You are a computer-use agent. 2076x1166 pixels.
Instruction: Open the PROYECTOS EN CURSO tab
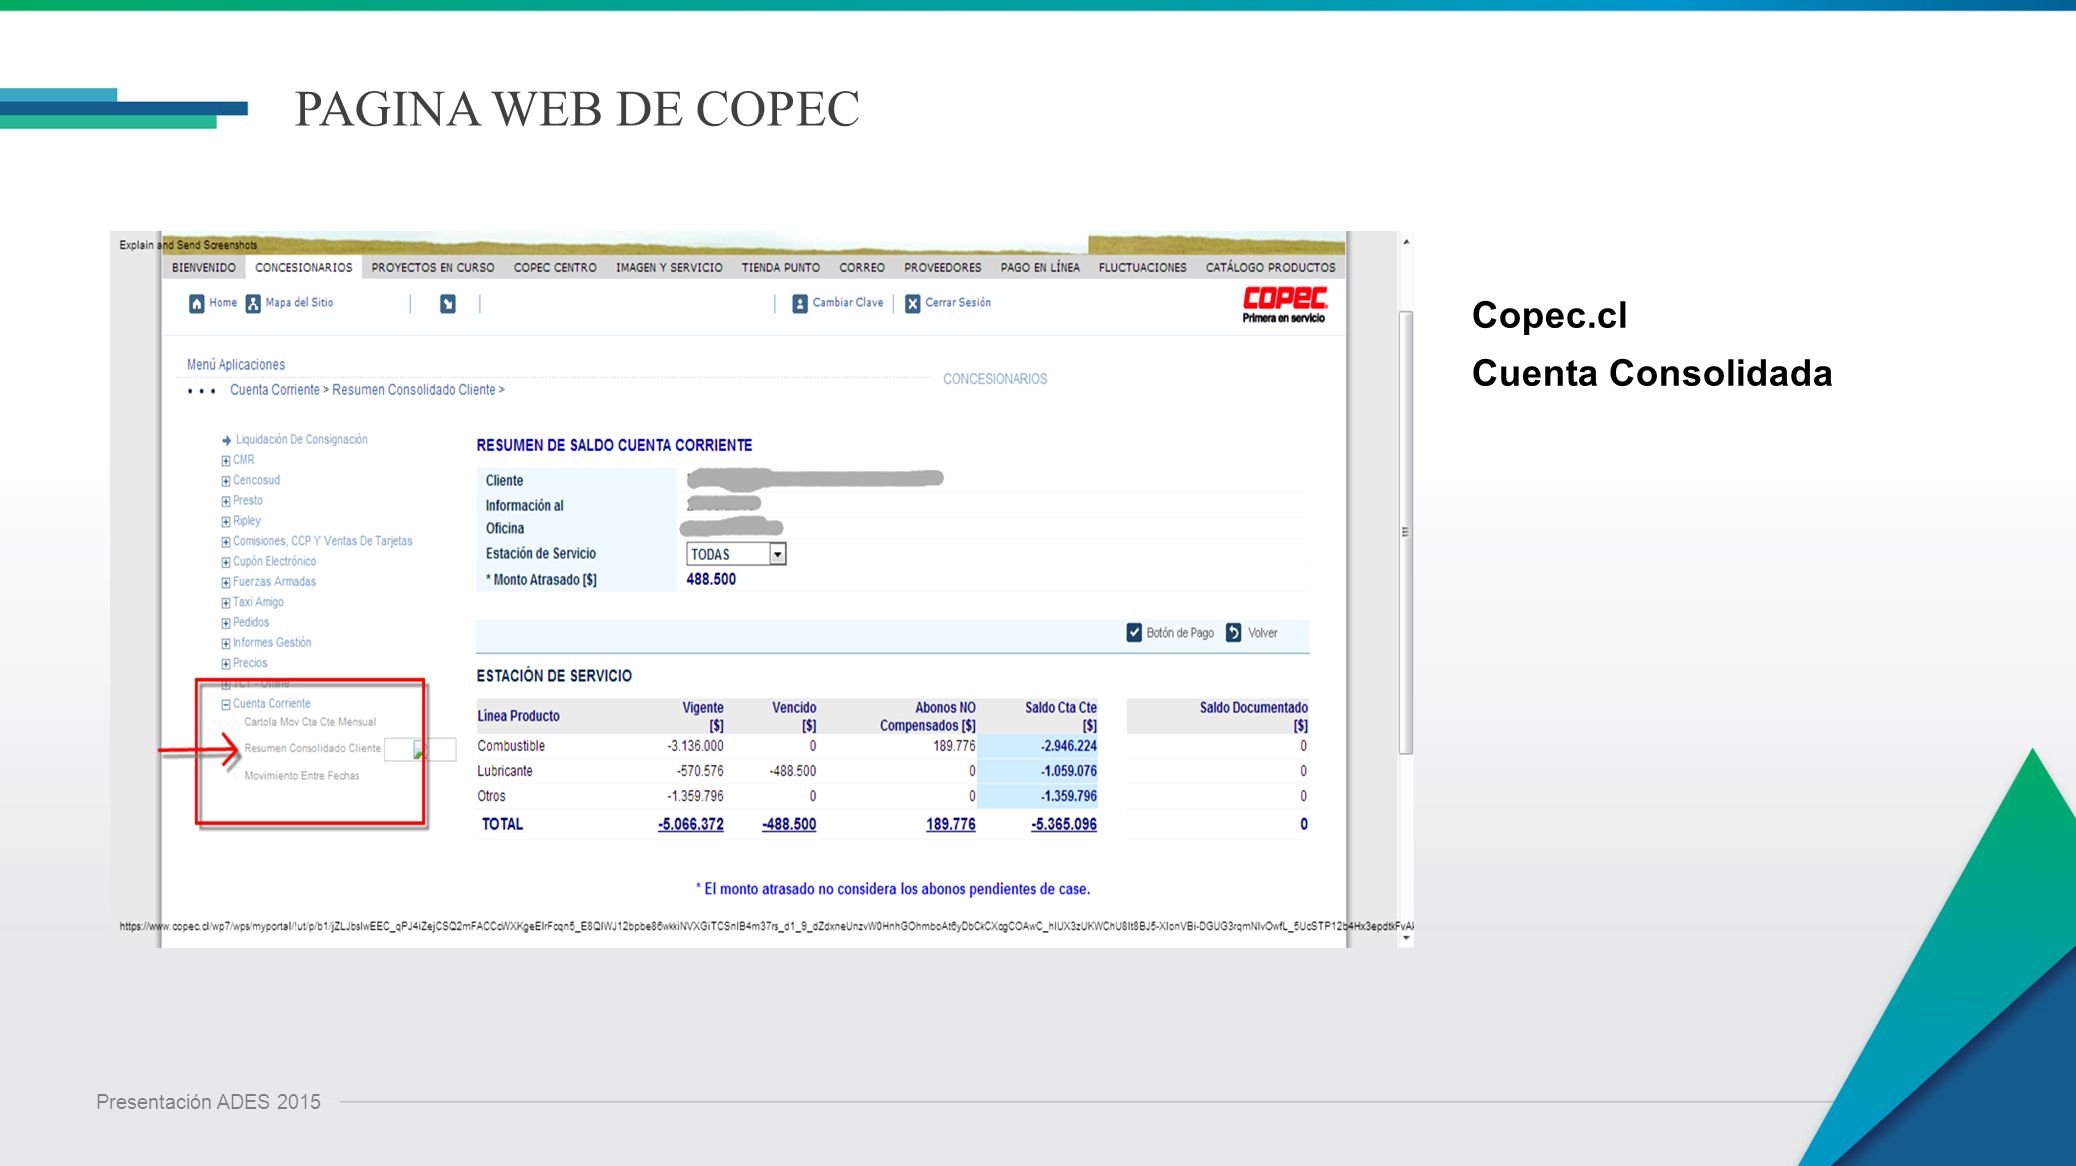[433, 268]
